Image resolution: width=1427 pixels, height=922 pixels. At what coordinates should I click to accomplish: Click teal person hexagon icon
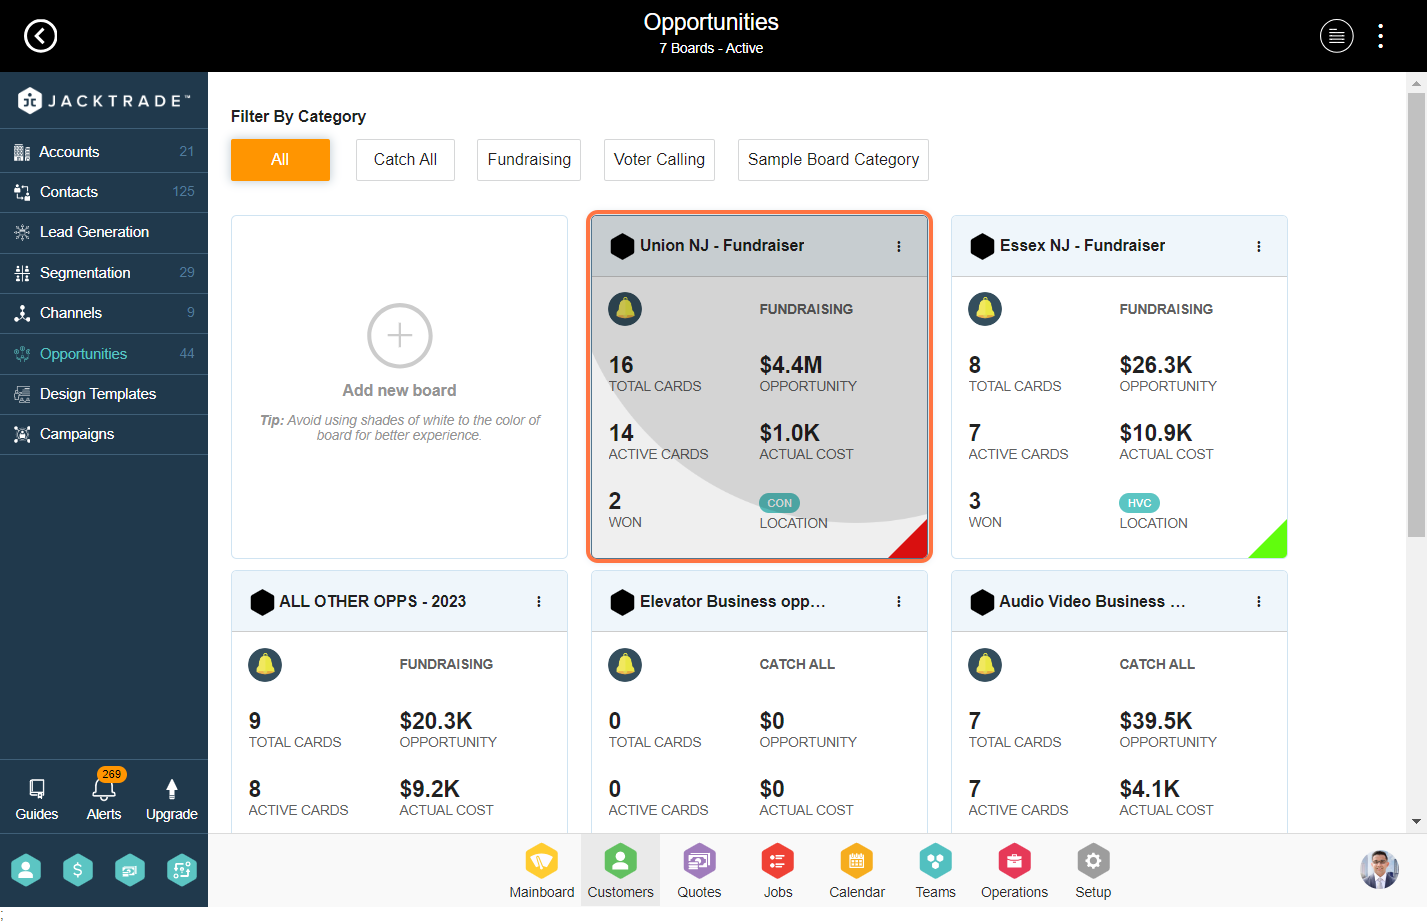point(26,870)
